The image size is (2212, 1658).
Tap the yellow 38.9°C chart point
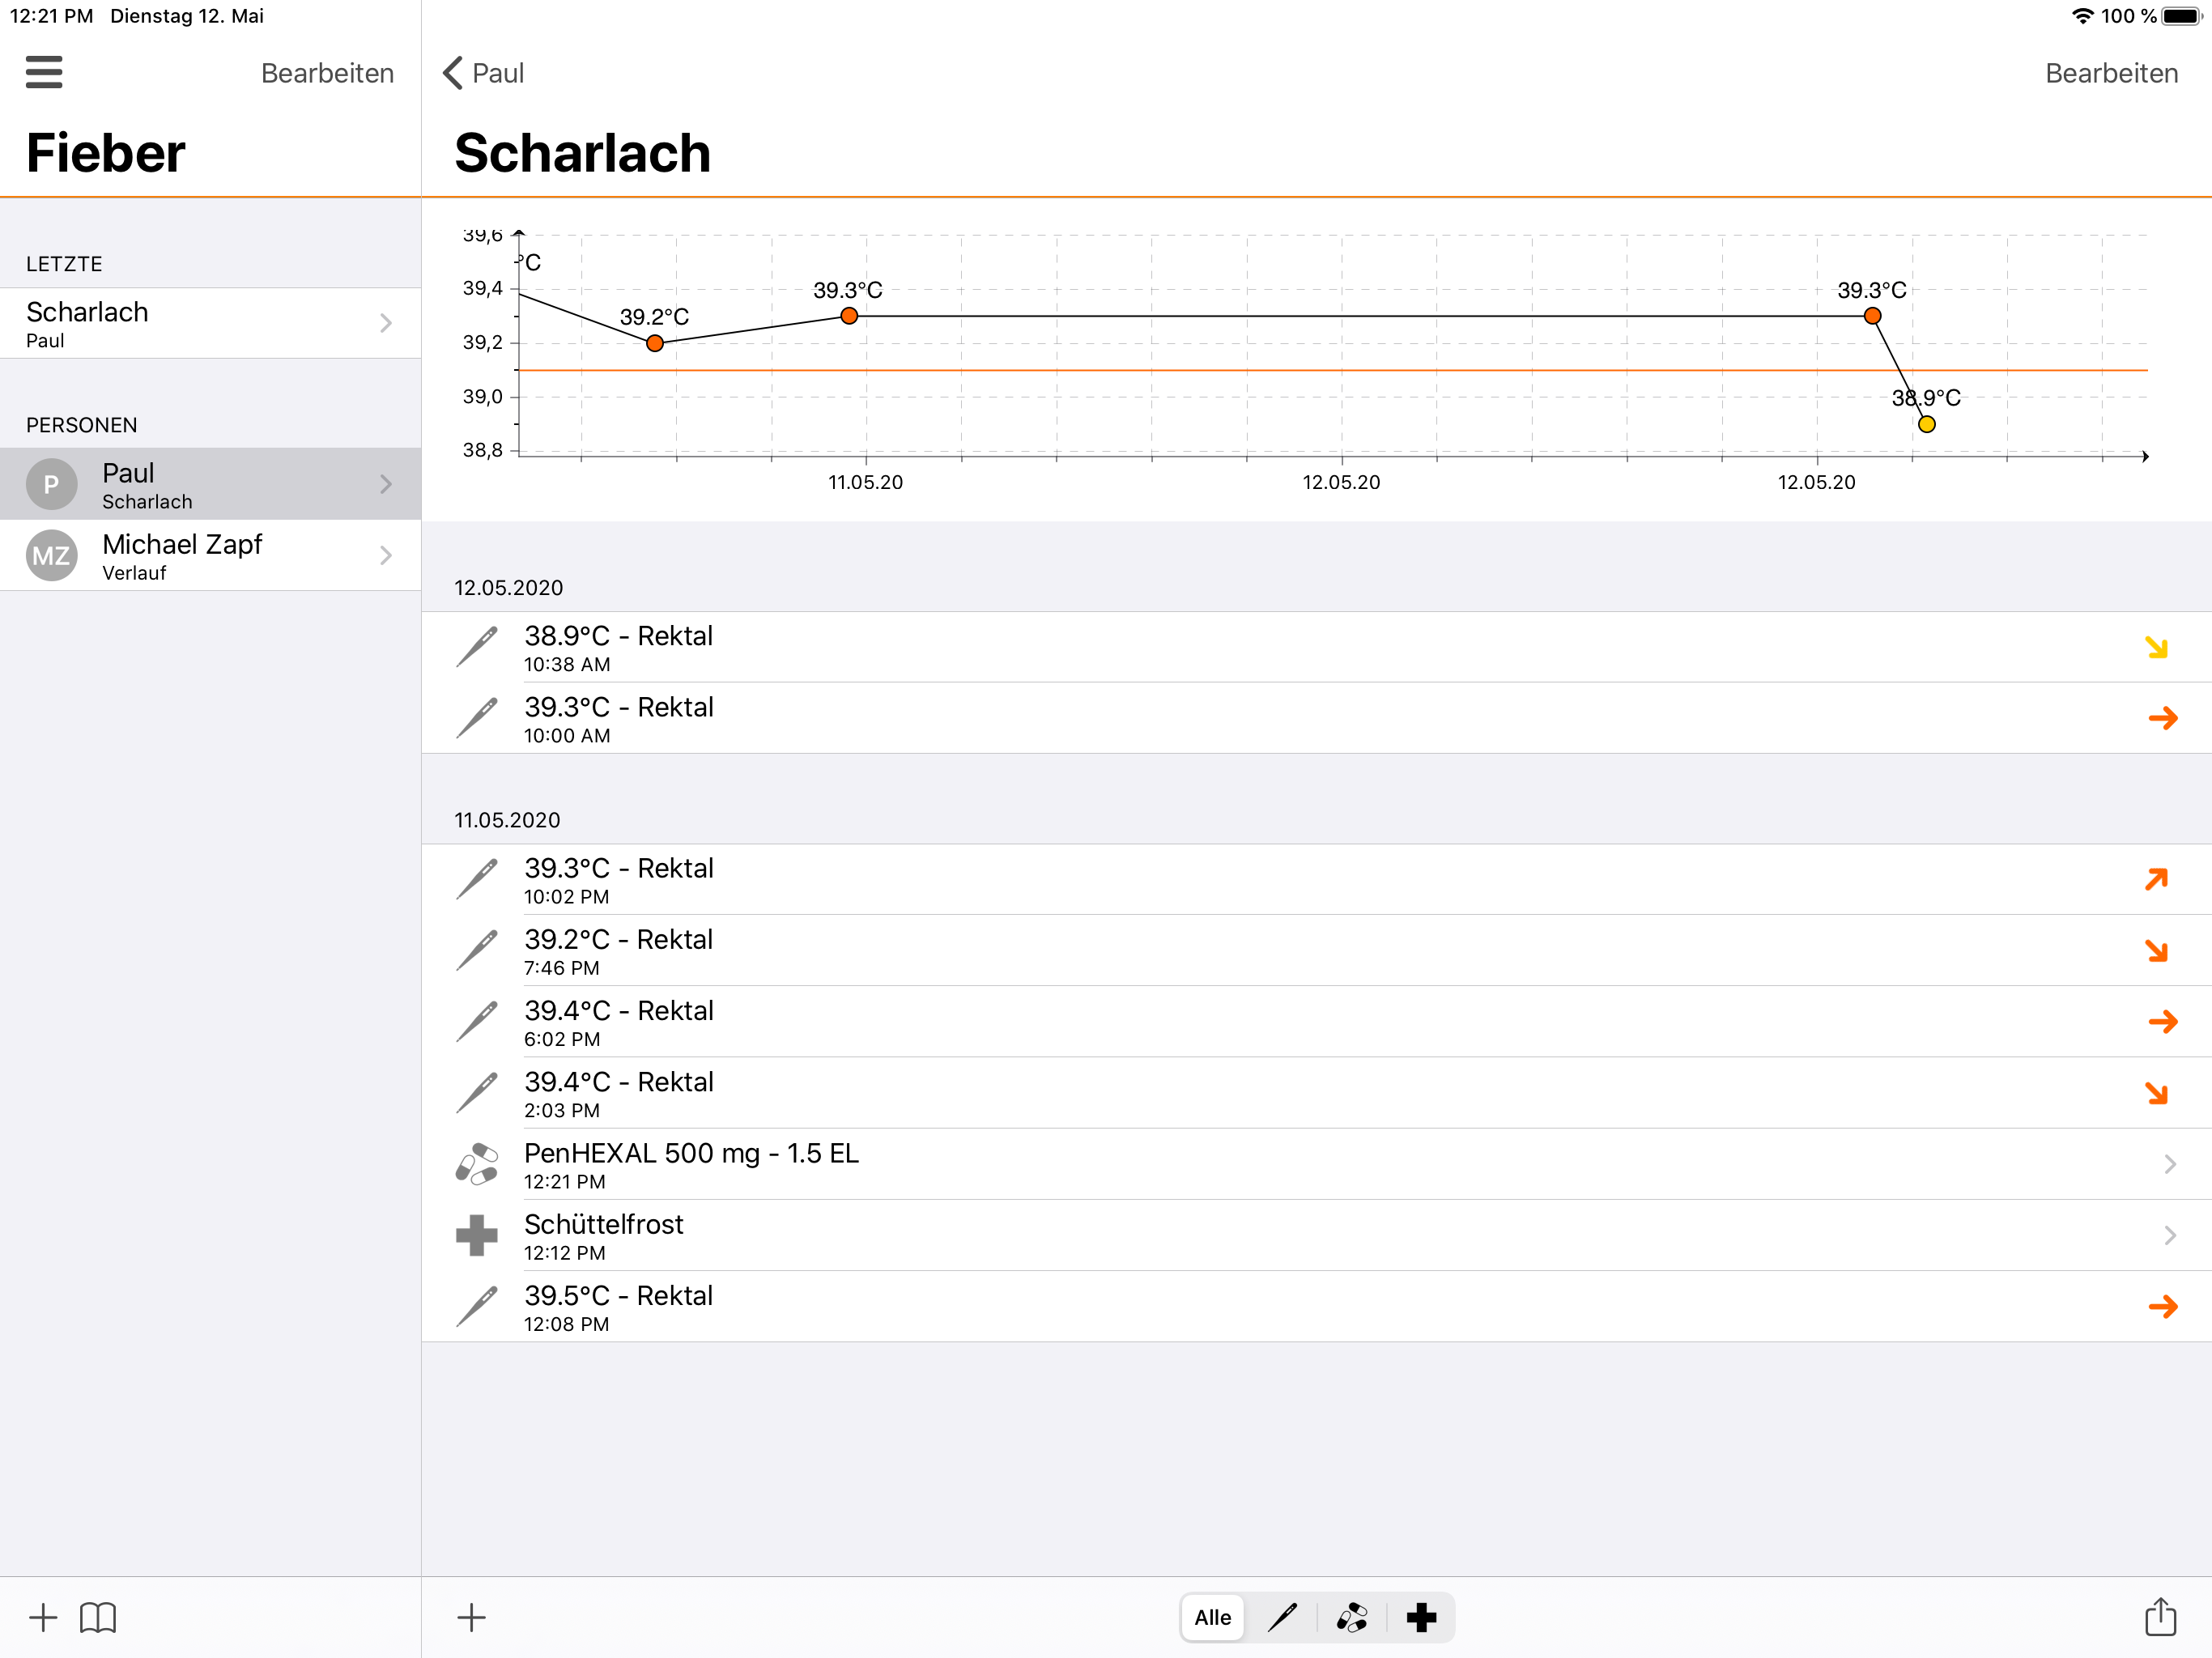coord(1926,424)
